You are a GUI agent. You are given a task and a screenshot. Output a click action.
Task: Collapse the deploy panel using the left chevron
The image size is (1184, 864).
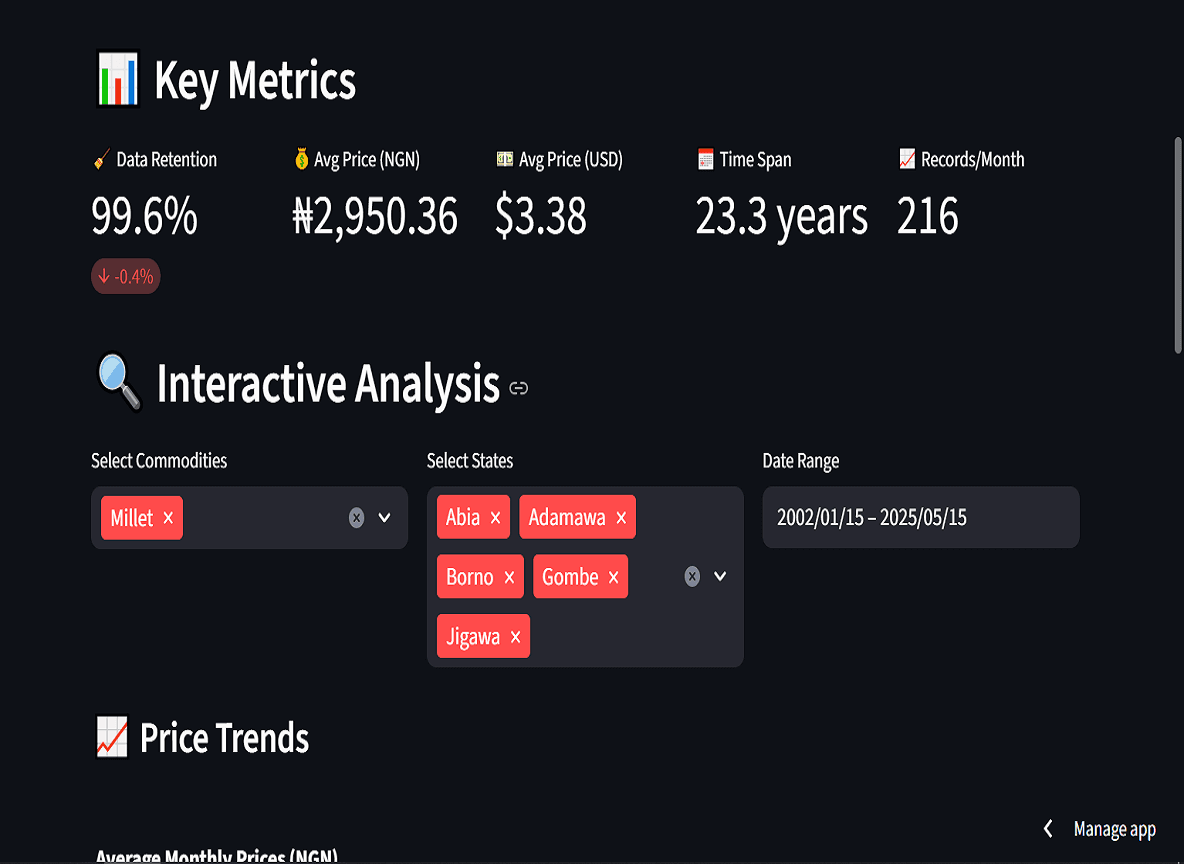pyautogui.click(x=1047, y=829)
